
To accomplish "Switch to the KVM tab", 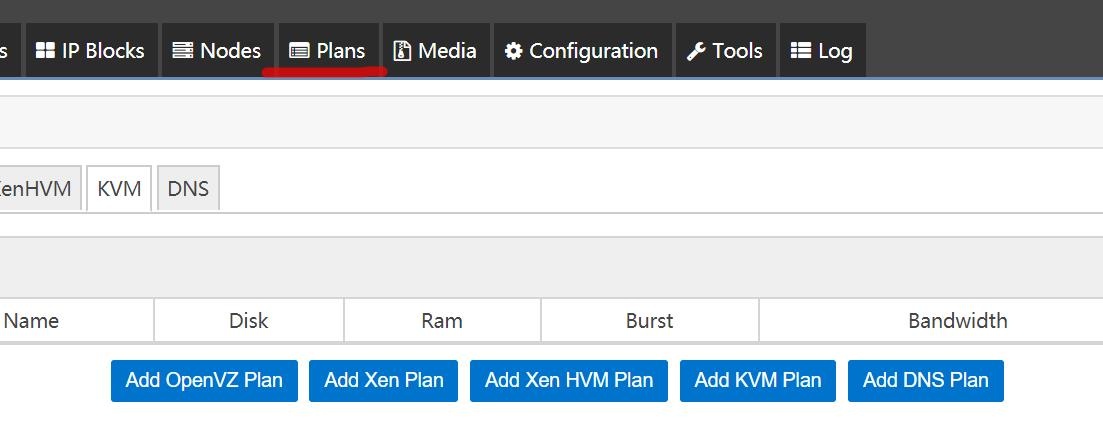I will pos(119,188).
